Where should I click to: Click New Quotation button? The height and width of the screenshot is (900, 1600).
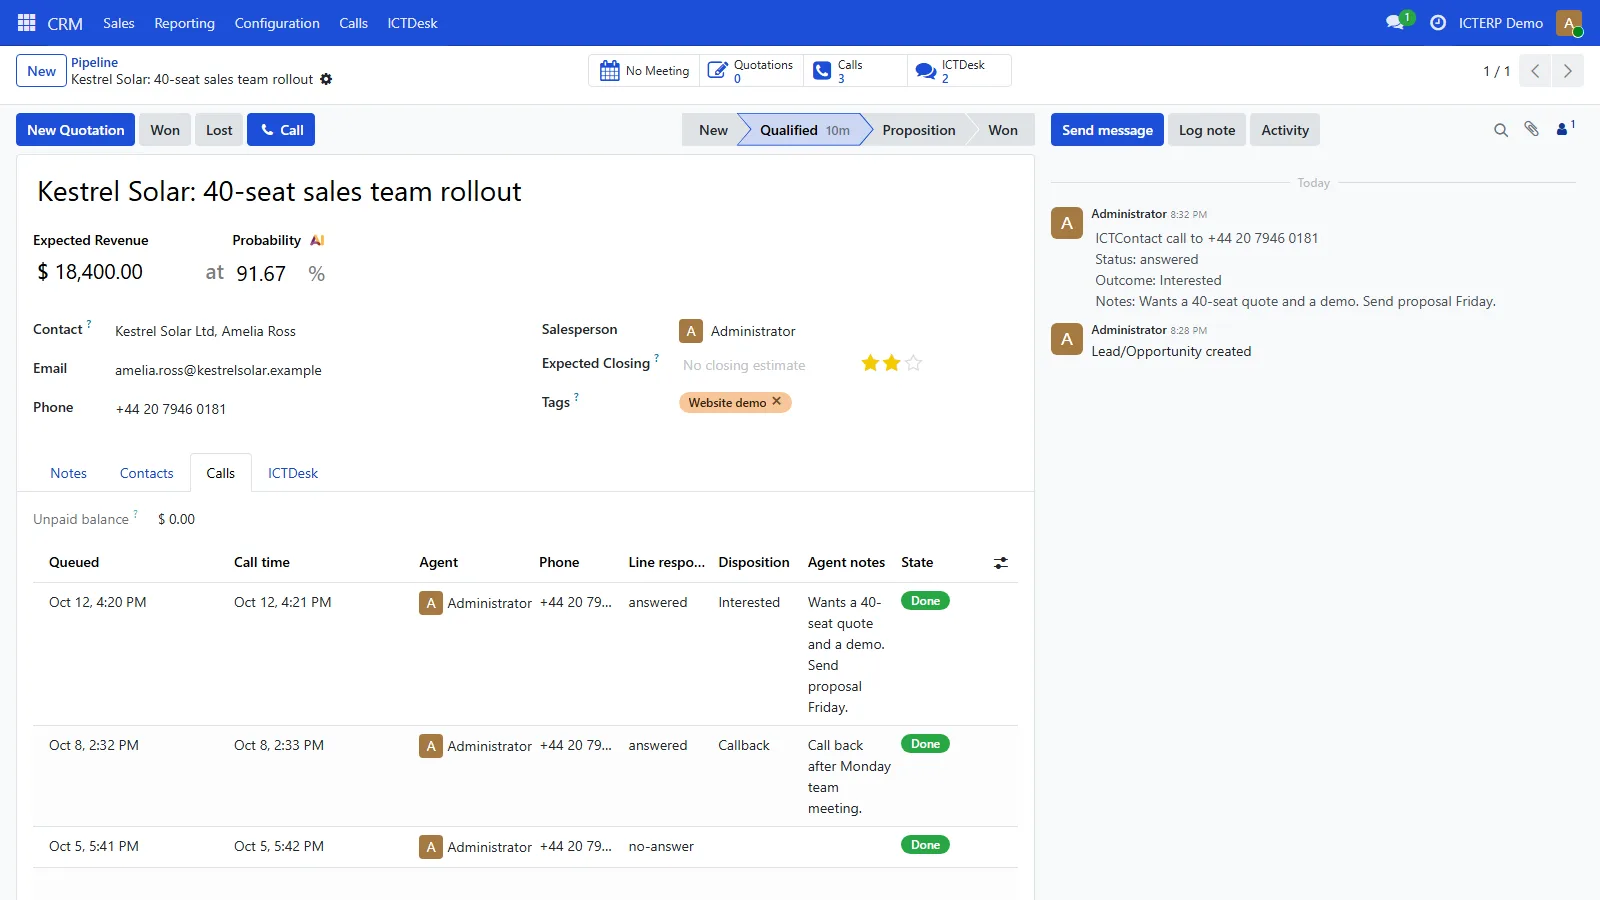[75, 130]
